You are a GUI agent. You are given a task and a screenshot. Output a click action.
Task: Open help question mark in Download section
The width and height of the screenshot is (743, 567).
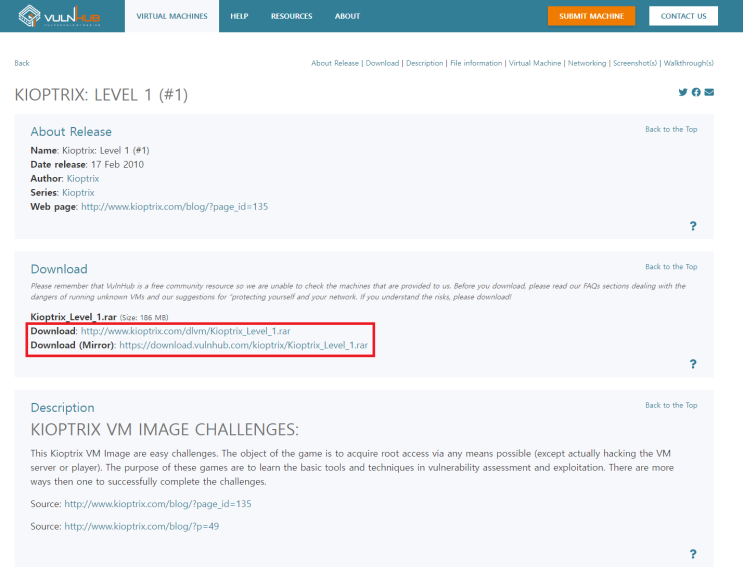[693, 364]
